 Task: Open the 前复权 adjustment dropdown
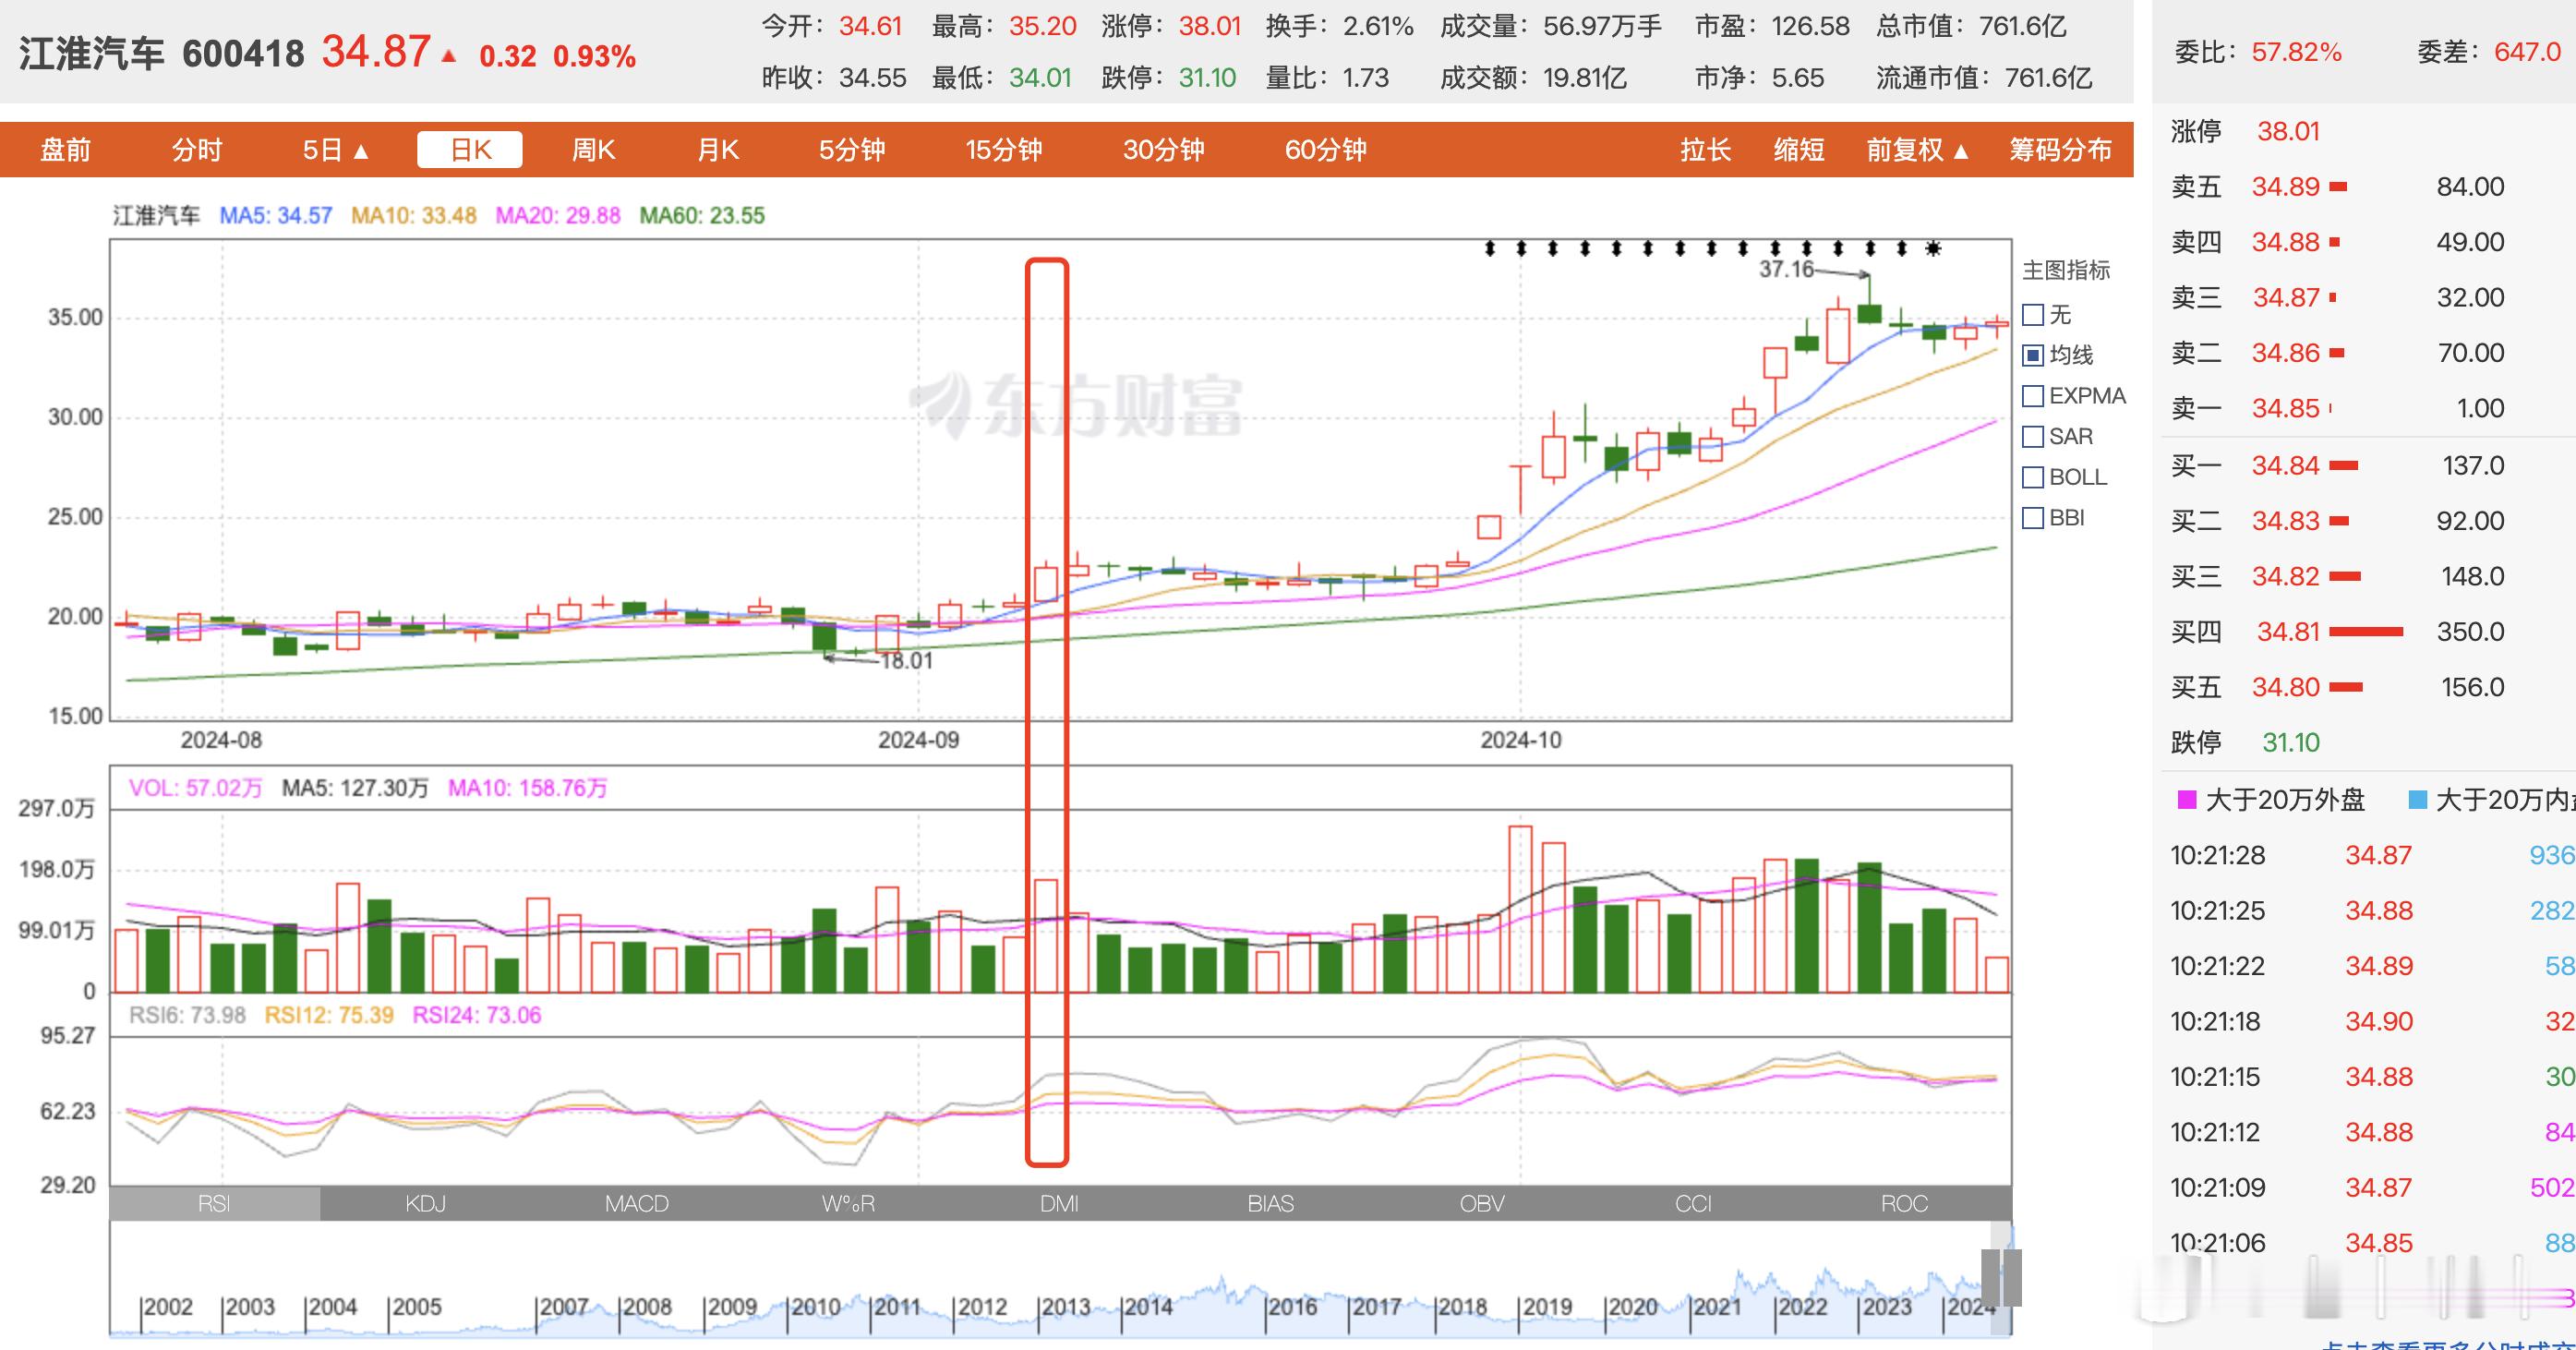1917,150
